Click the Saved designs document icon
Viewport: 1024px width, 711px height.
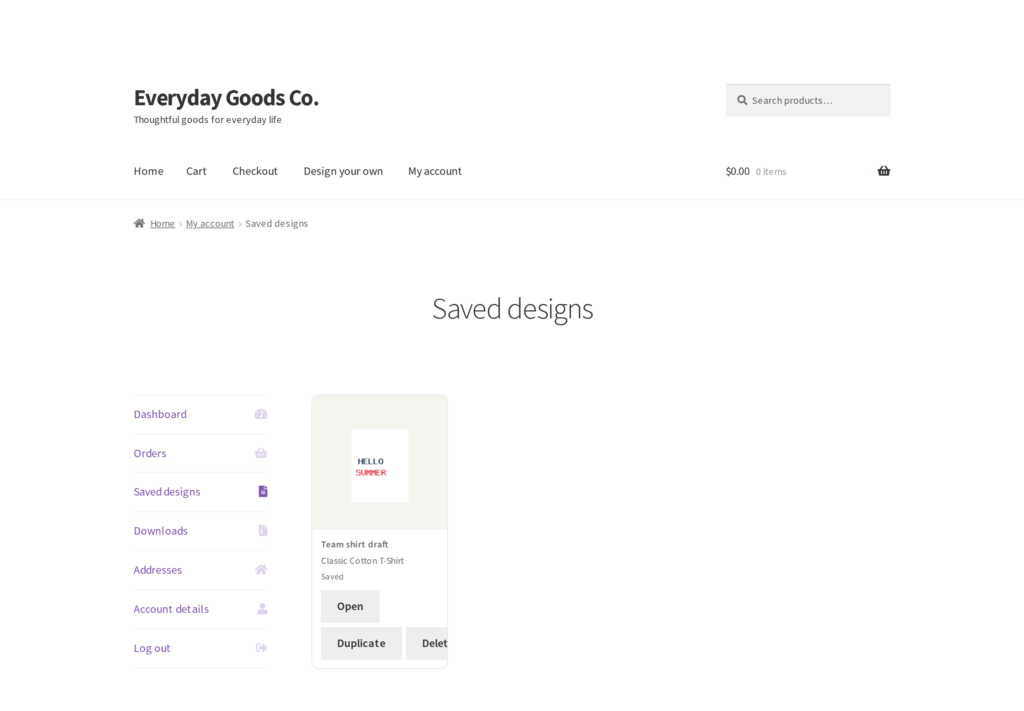263,492
